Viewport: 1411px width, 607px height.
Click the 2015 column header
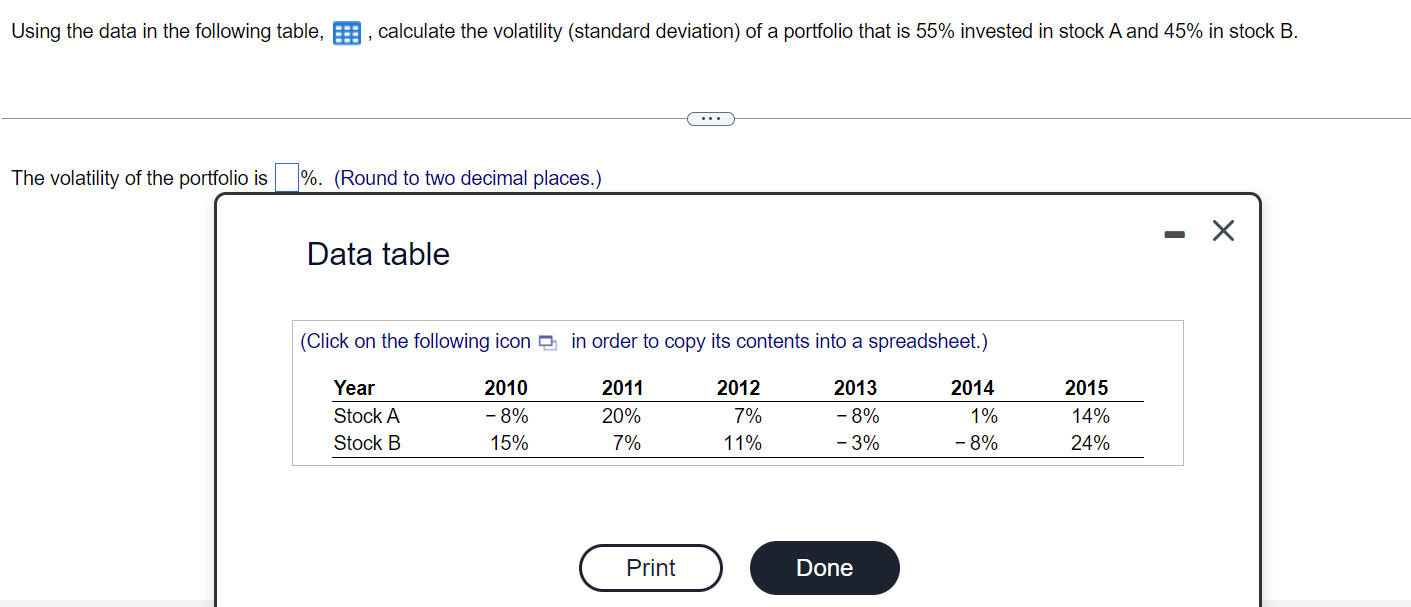[1087, 388]
